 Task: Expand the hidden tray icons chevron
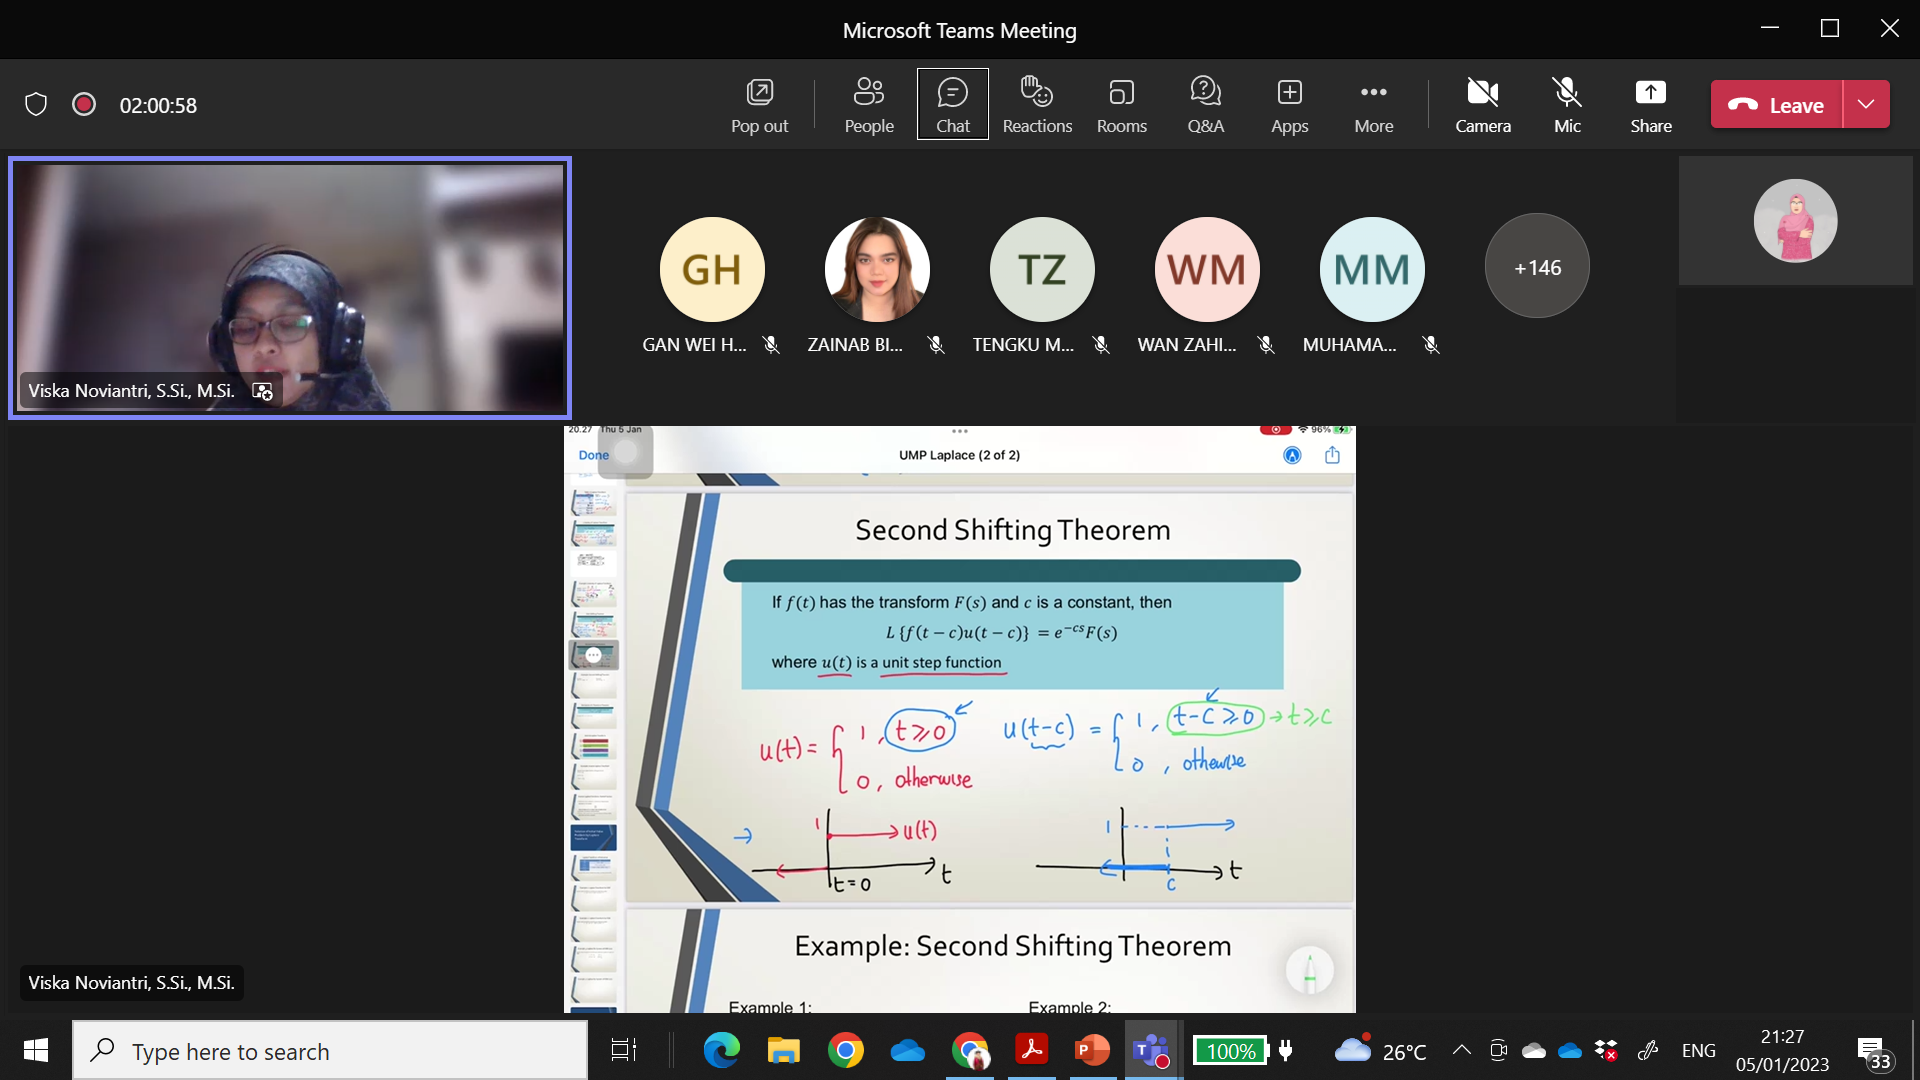point(1461,1050)
